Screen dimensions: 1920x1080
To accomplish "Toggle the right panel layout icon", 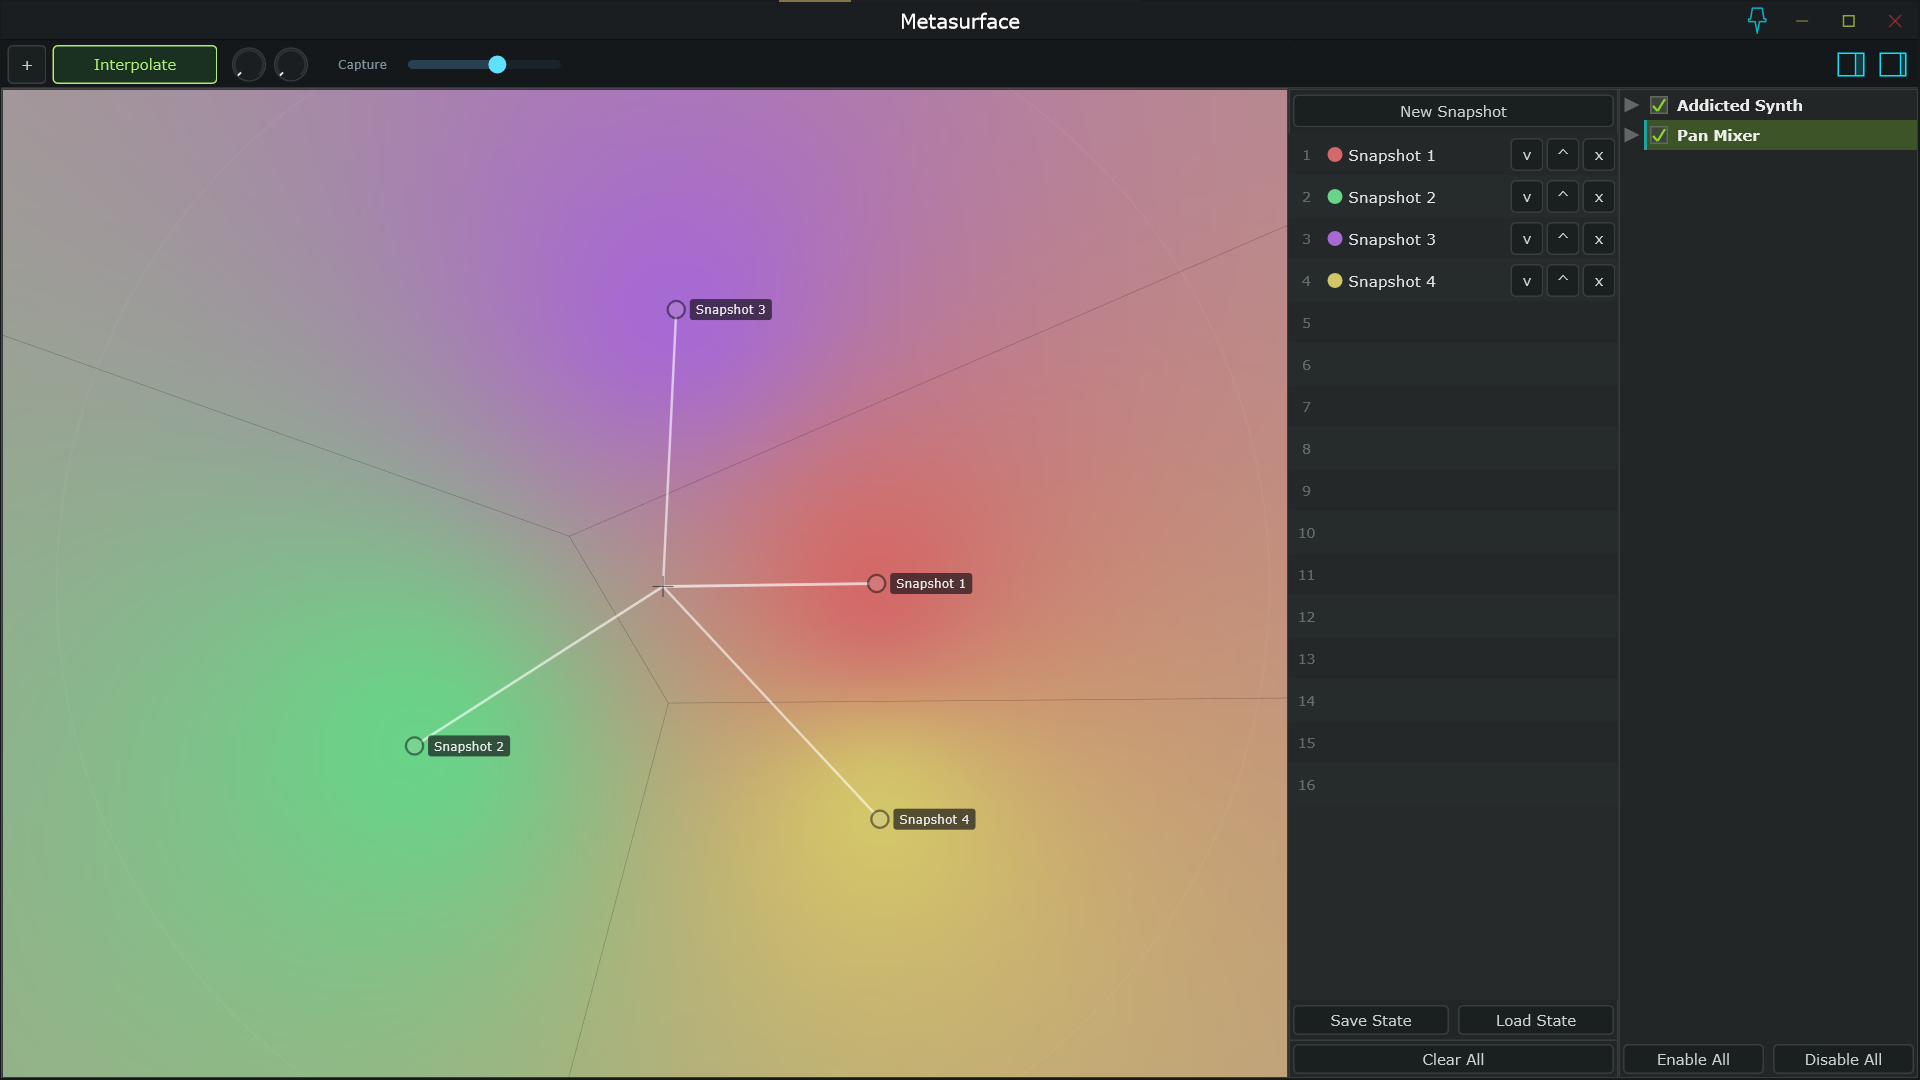I will coord(1893,65).
